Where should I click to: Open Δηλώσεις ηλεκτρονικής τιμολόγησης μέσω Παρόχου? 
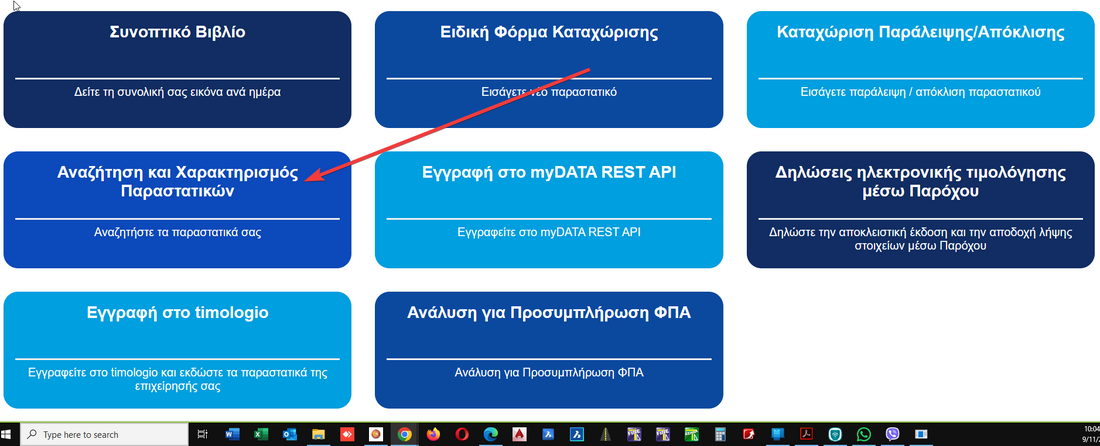click(920, 209)
